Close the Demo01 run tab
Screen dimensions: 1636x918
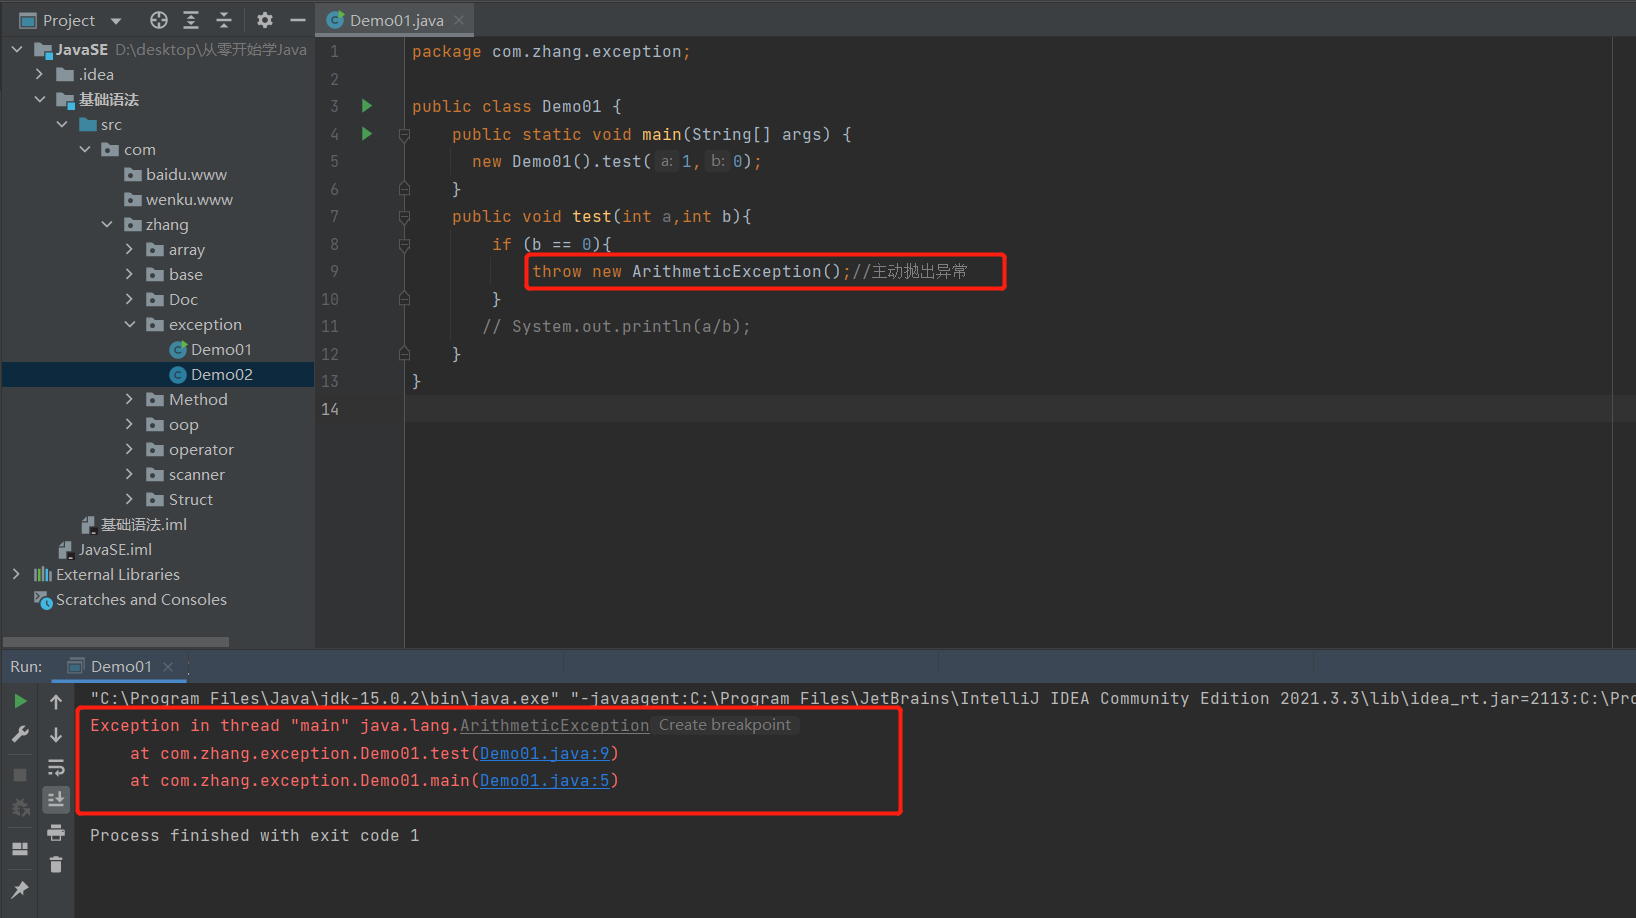168,667
